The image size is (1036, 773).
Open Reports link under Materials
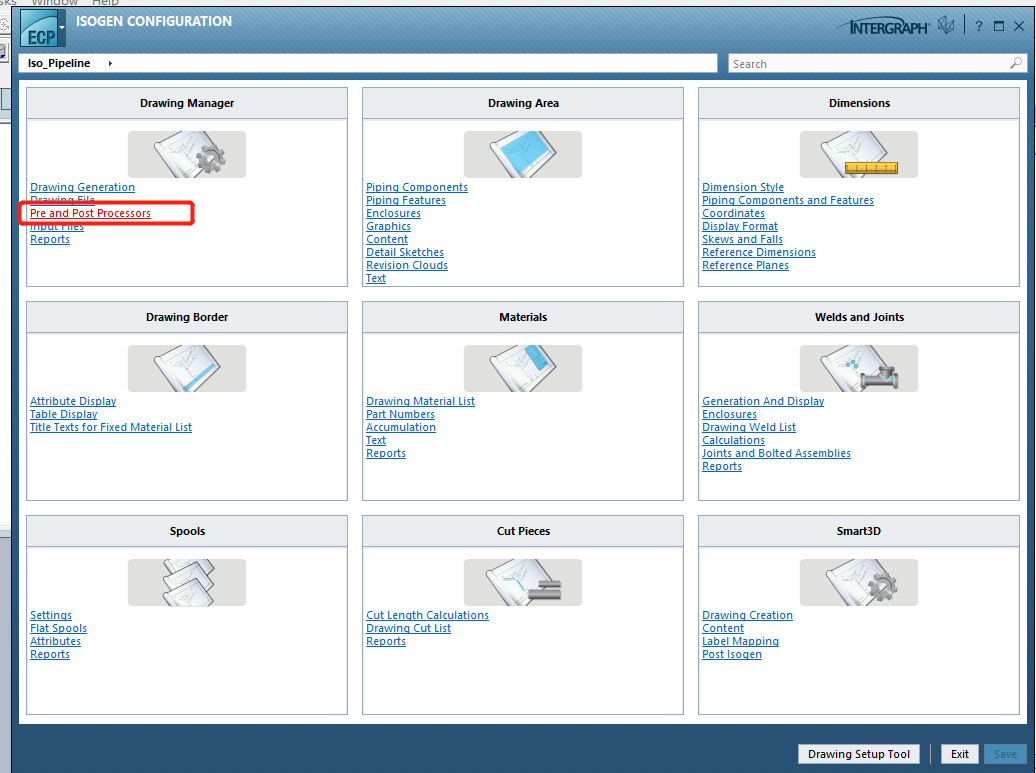point(386,453)
